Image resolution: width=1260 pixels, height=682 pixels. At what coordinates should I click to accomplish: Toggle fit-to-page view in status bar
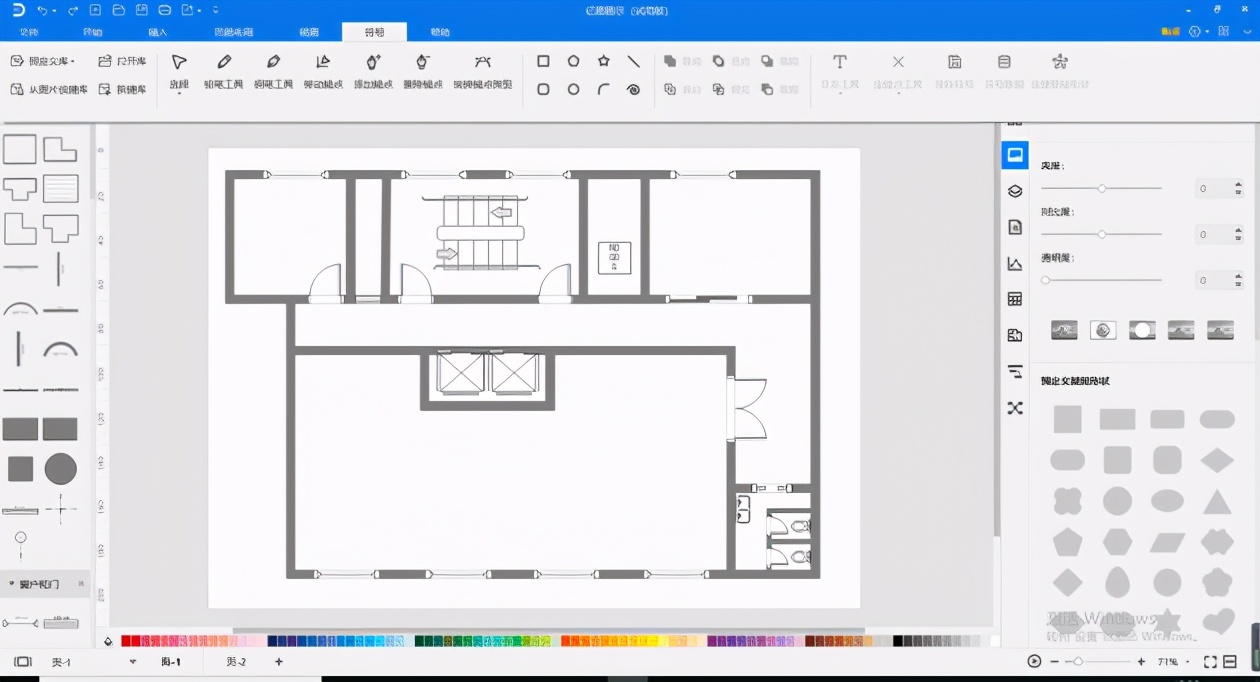point(1210,662)
